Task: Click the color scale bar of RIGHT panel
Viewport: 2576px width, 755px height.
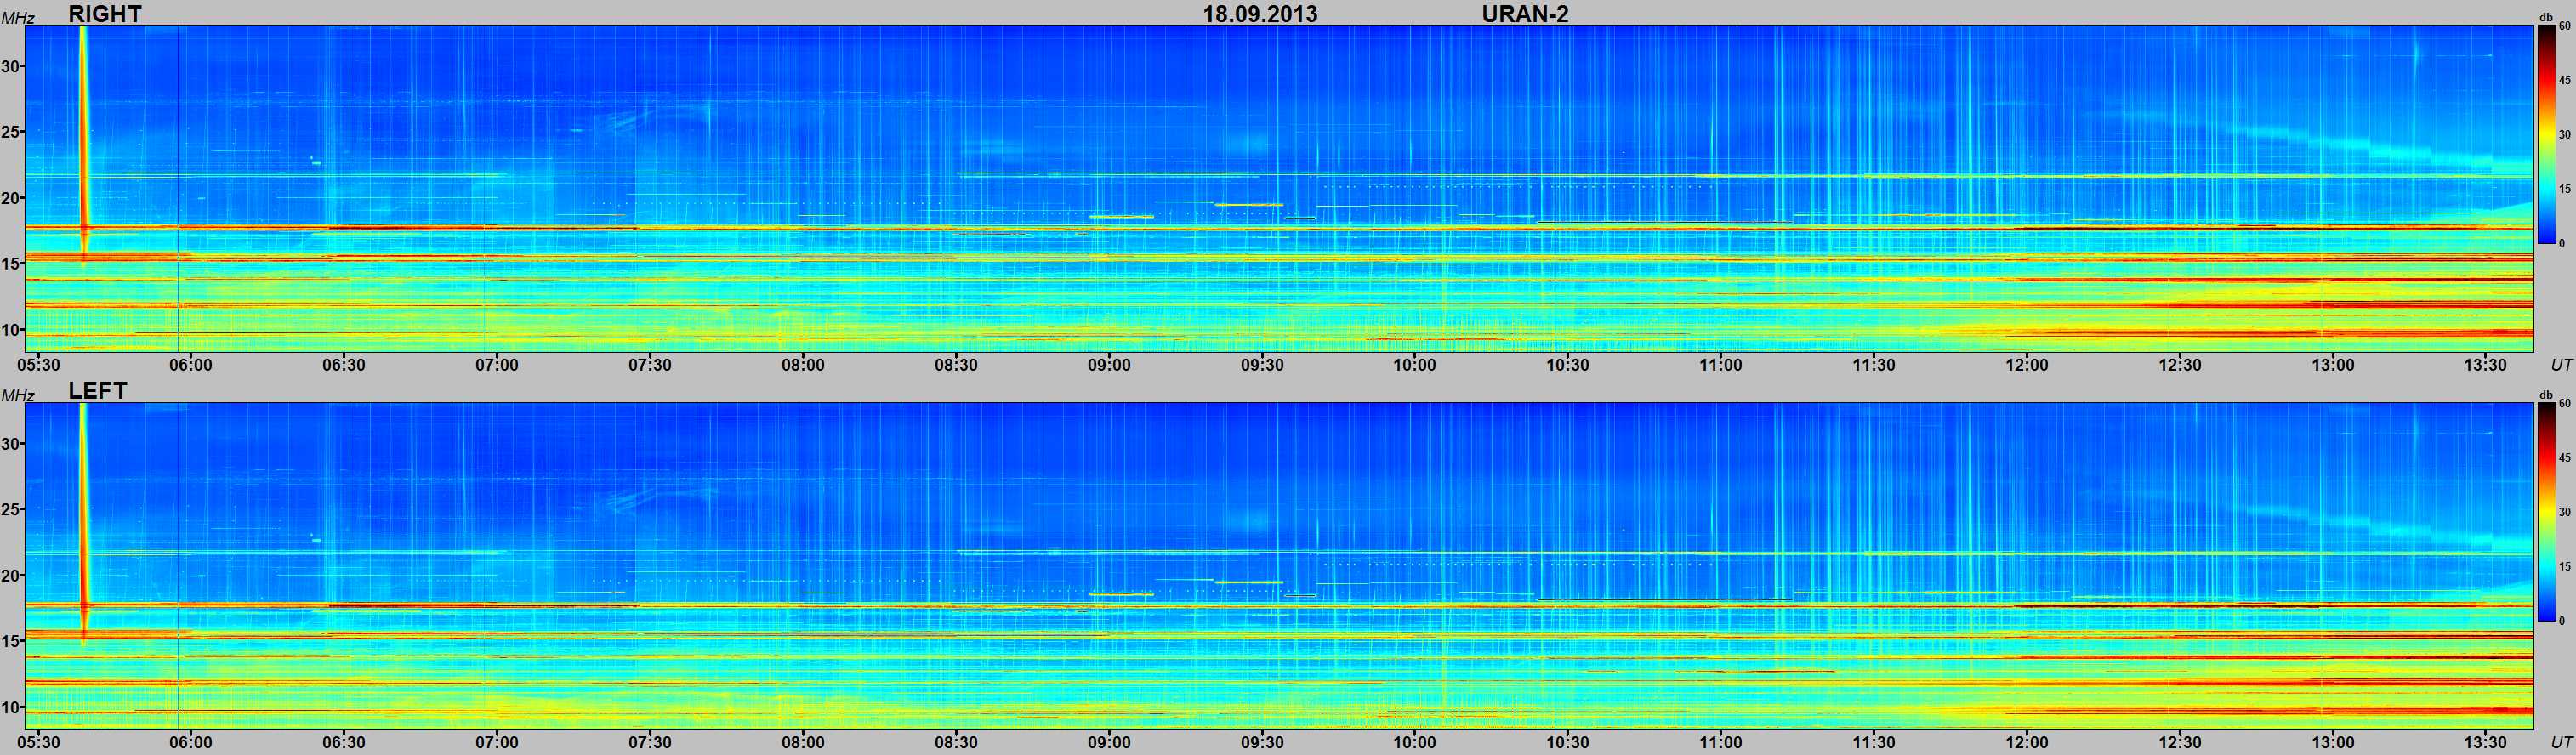Action: pos(2546,135)
